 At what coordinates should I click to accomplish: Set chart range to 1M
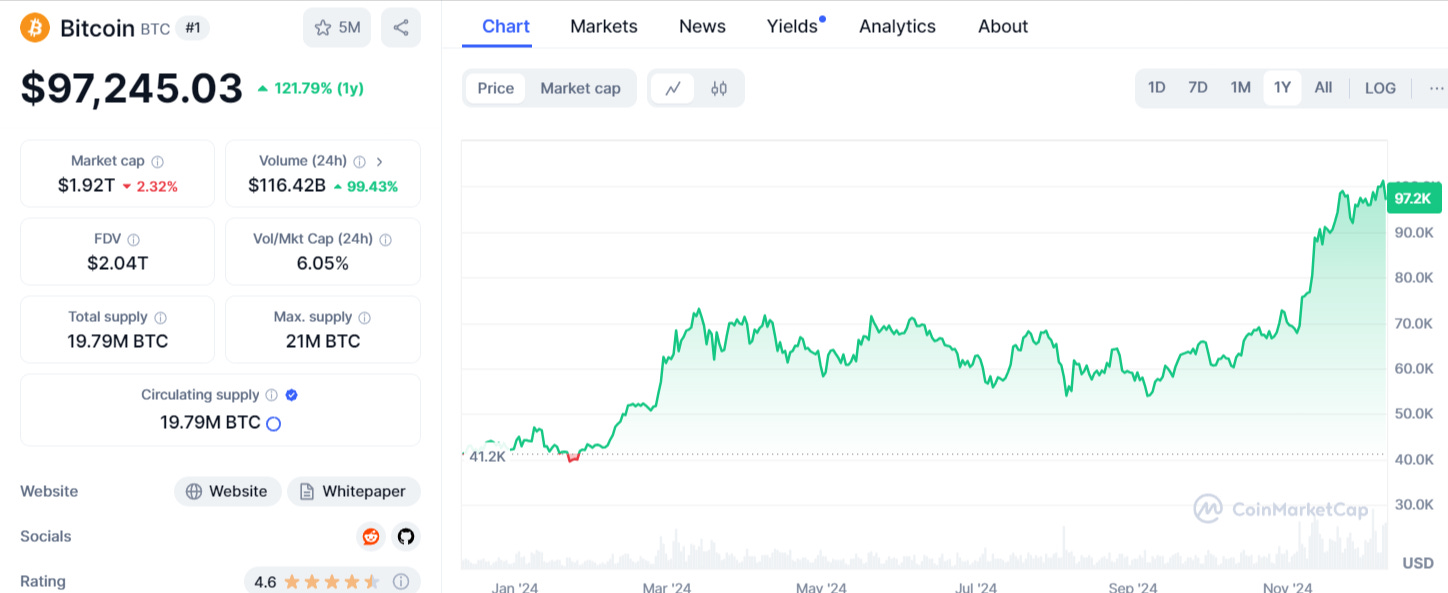pos(1241,88)
